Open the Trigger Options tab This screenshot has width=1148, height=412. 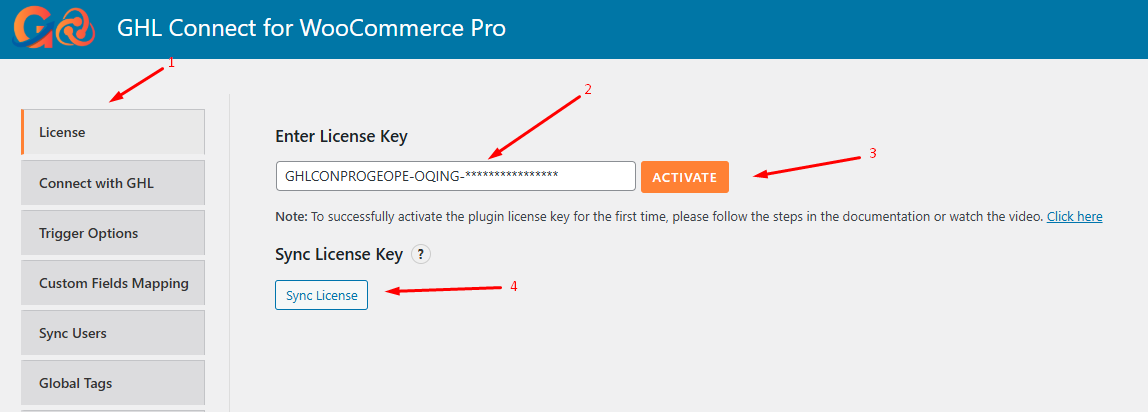[x=112, y=233]
